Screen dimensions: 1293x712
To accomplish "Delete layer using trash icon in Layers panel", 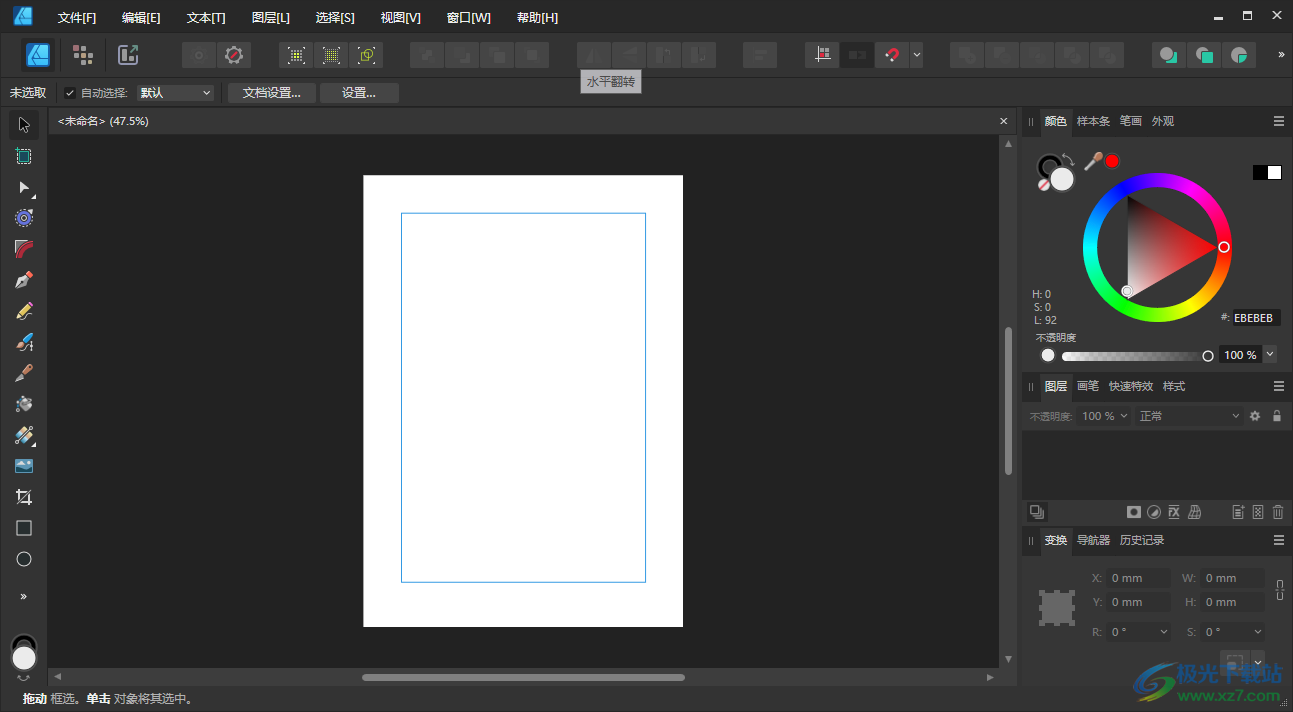I will 1277,511.
